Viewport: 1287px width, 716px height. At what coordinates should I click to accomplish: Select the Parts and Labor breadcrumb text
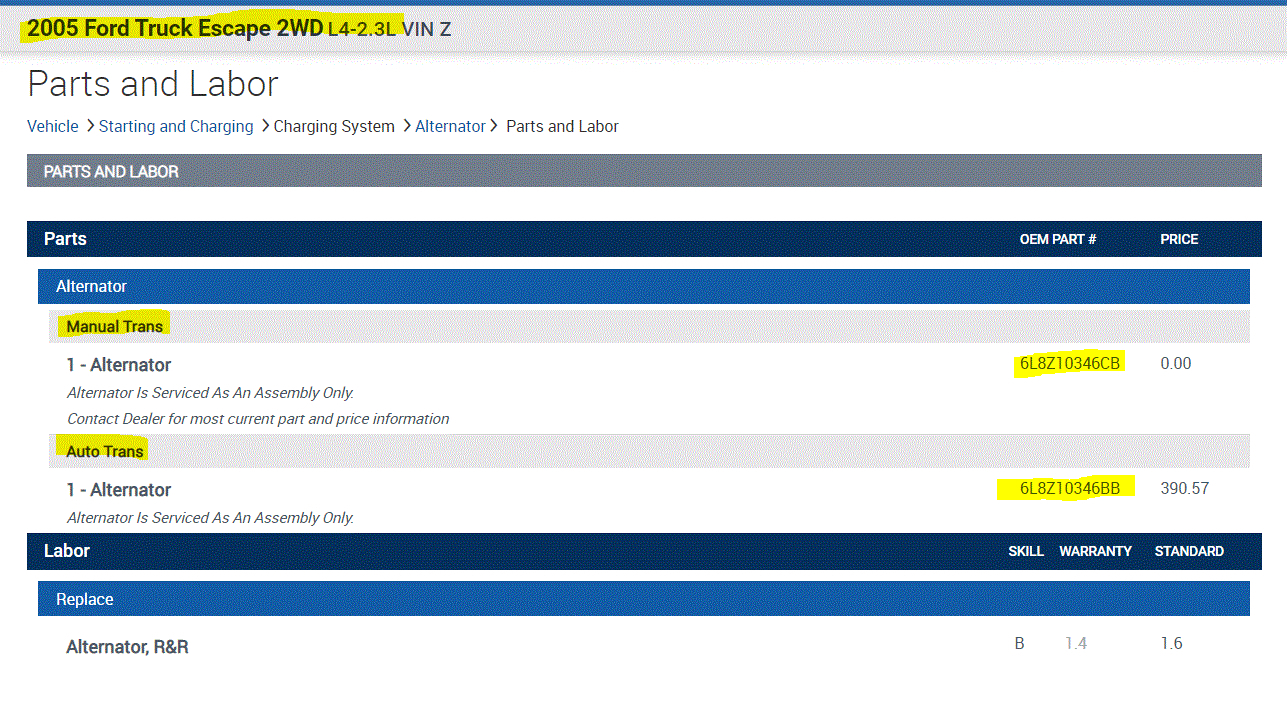pyautogui.click(x=562, y=126)
